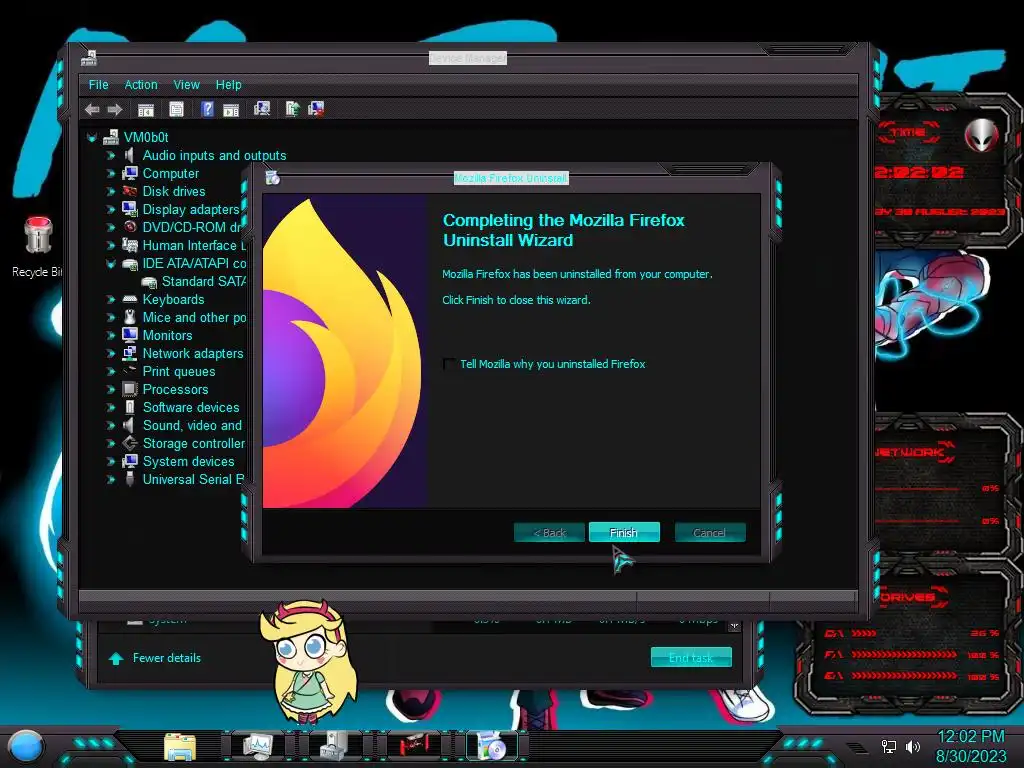Click End task in Task Manager
1024x768 pixels.
pyautogui.click(x=691, y=658)
